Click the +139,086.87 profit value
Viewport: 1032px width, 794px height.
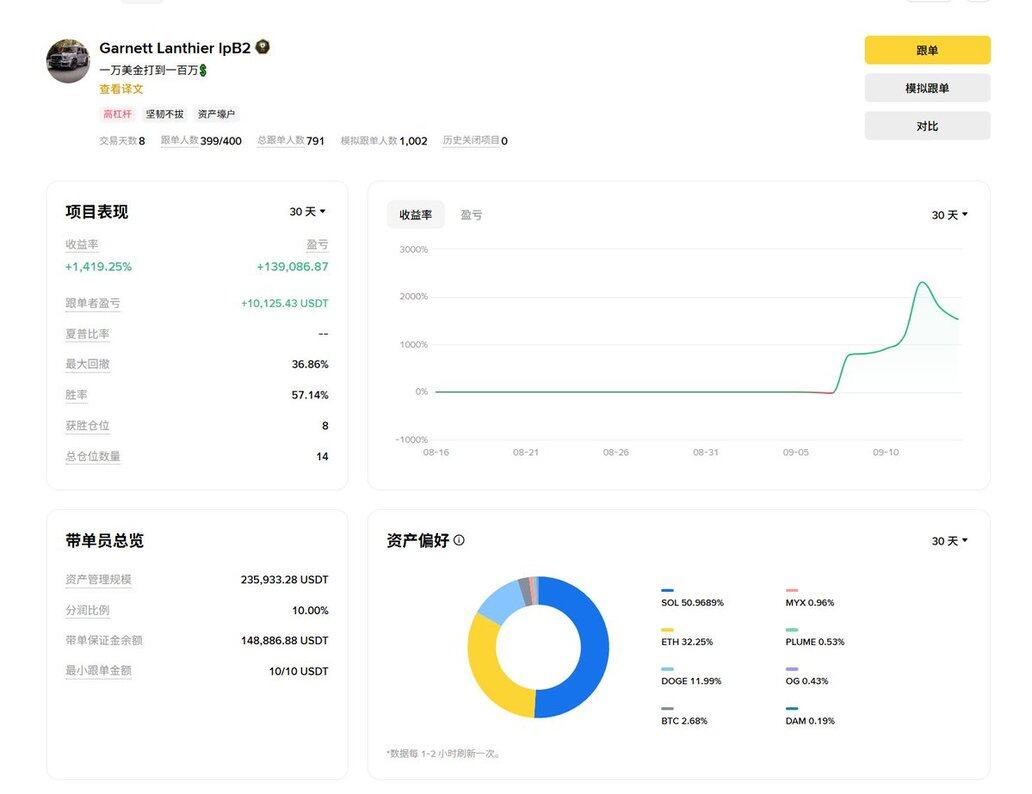click(292, 267)
